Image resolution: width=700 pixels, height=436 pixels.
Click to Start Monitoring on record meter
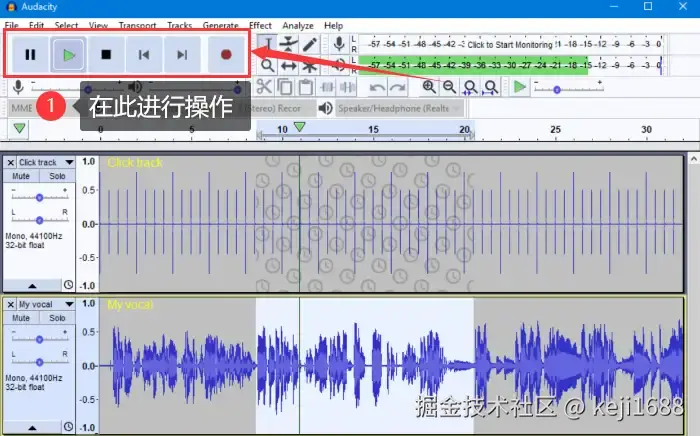pyautogui.click(x=510, y=44)
